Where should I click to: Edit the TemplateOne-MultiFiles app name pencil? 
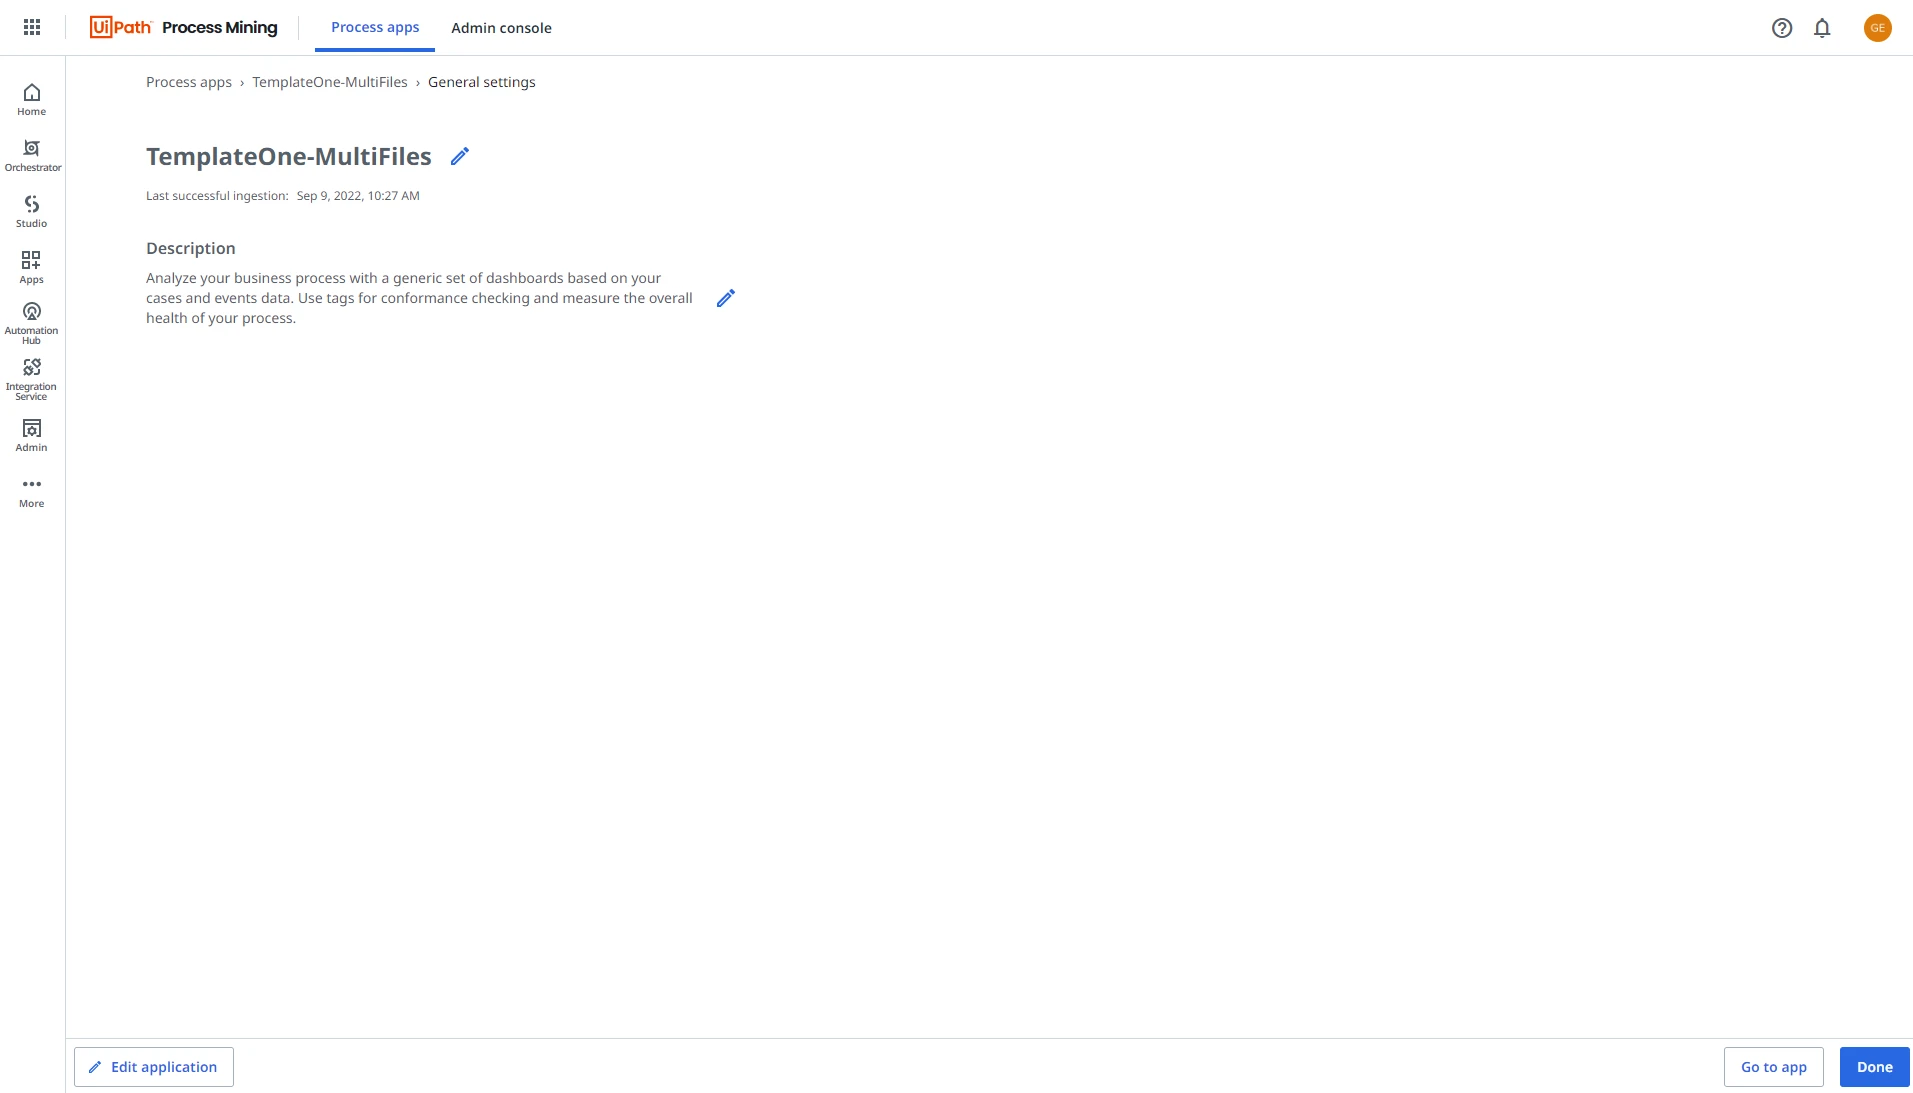coord(460,156)
